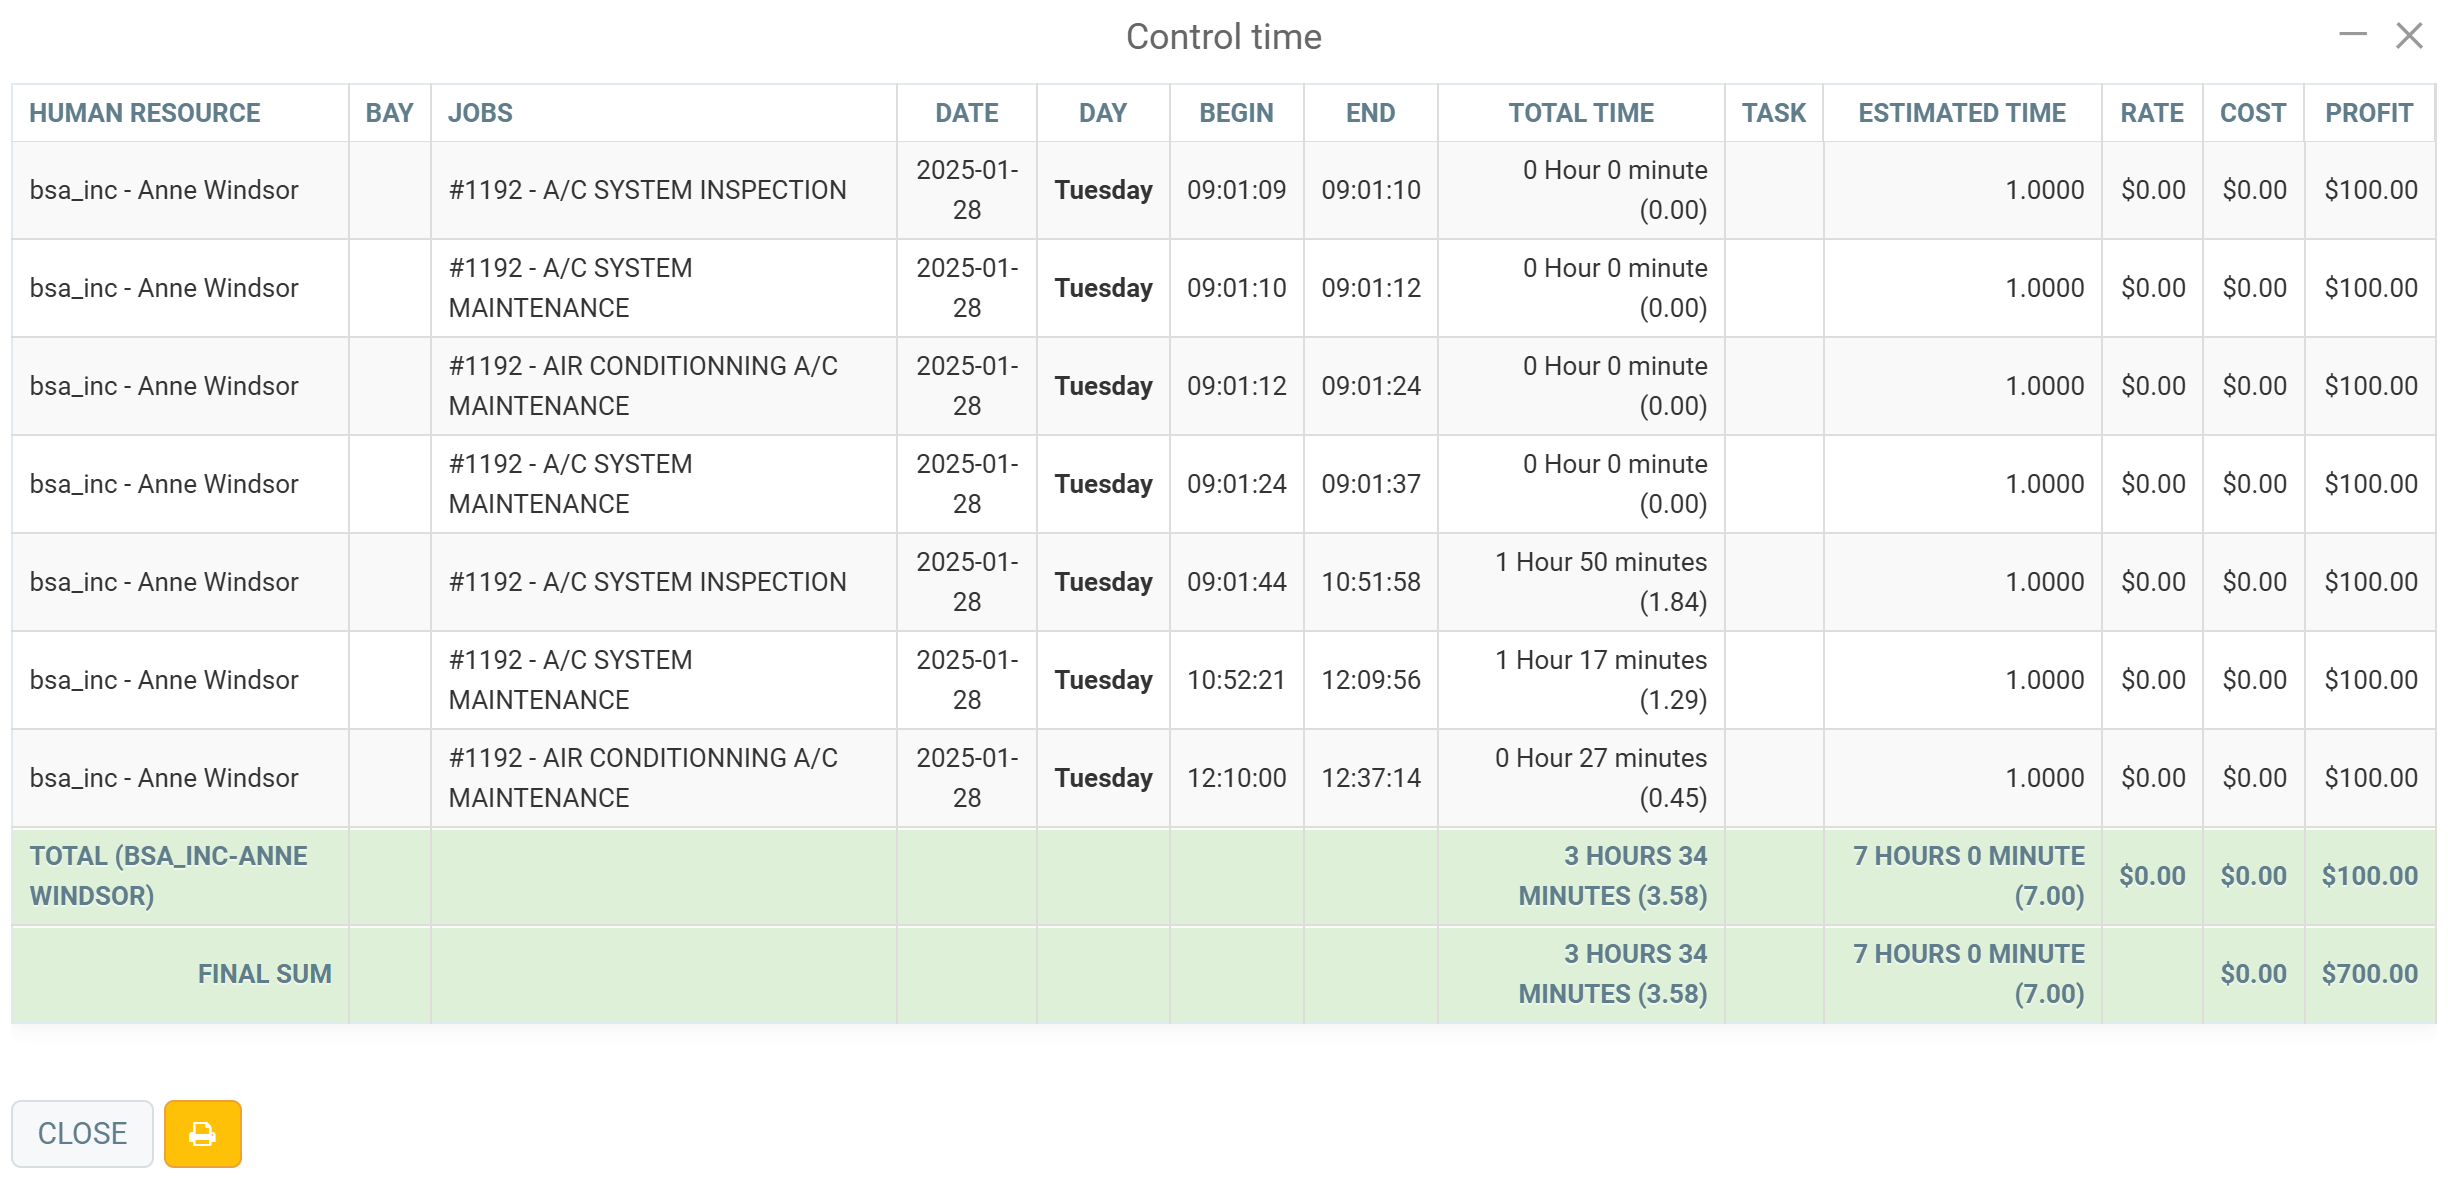This screenshot has width=2448, height=1179.
Task: Click the first A/C SYSTEM INSPECTION job
Action: 647,190
